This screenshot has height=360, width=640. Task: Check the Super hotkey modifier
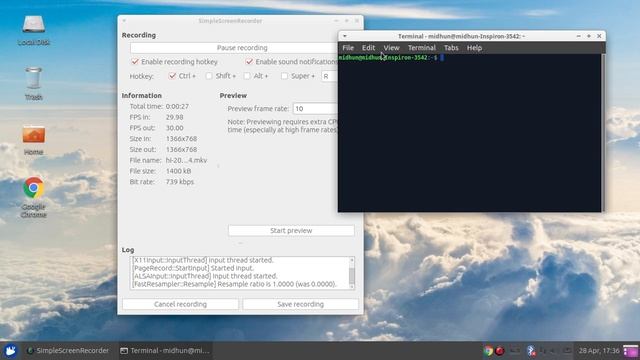coord(284,76)
